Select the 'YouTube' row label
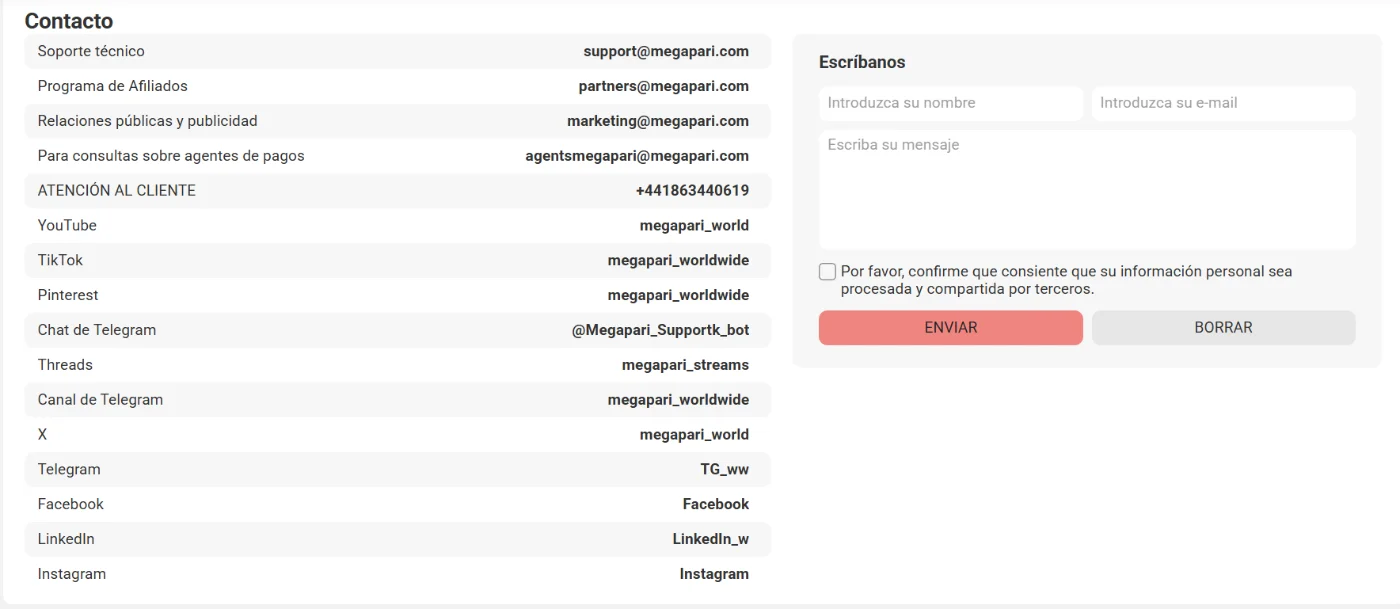1400x609 pixels. [x=67, y=226]
